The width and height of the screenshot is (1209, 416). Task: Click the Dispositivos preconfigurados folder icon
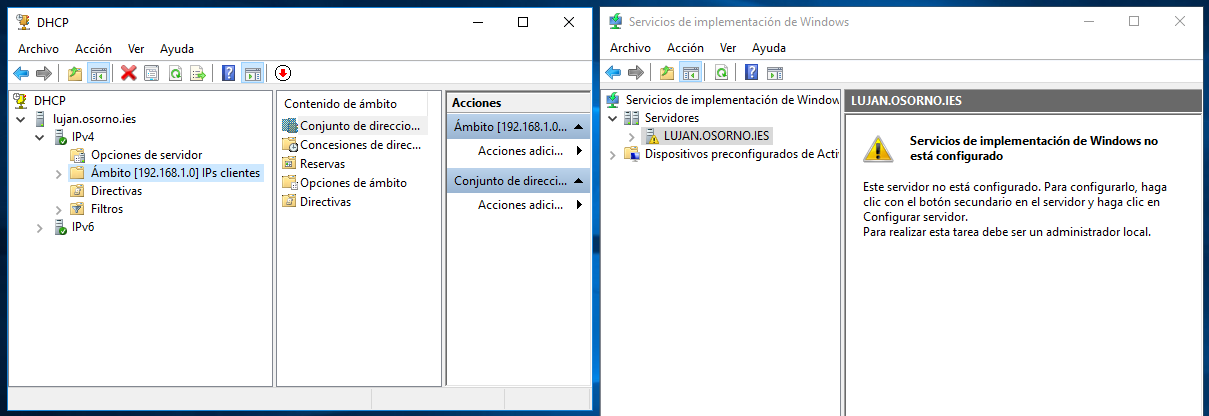[632, 154]
